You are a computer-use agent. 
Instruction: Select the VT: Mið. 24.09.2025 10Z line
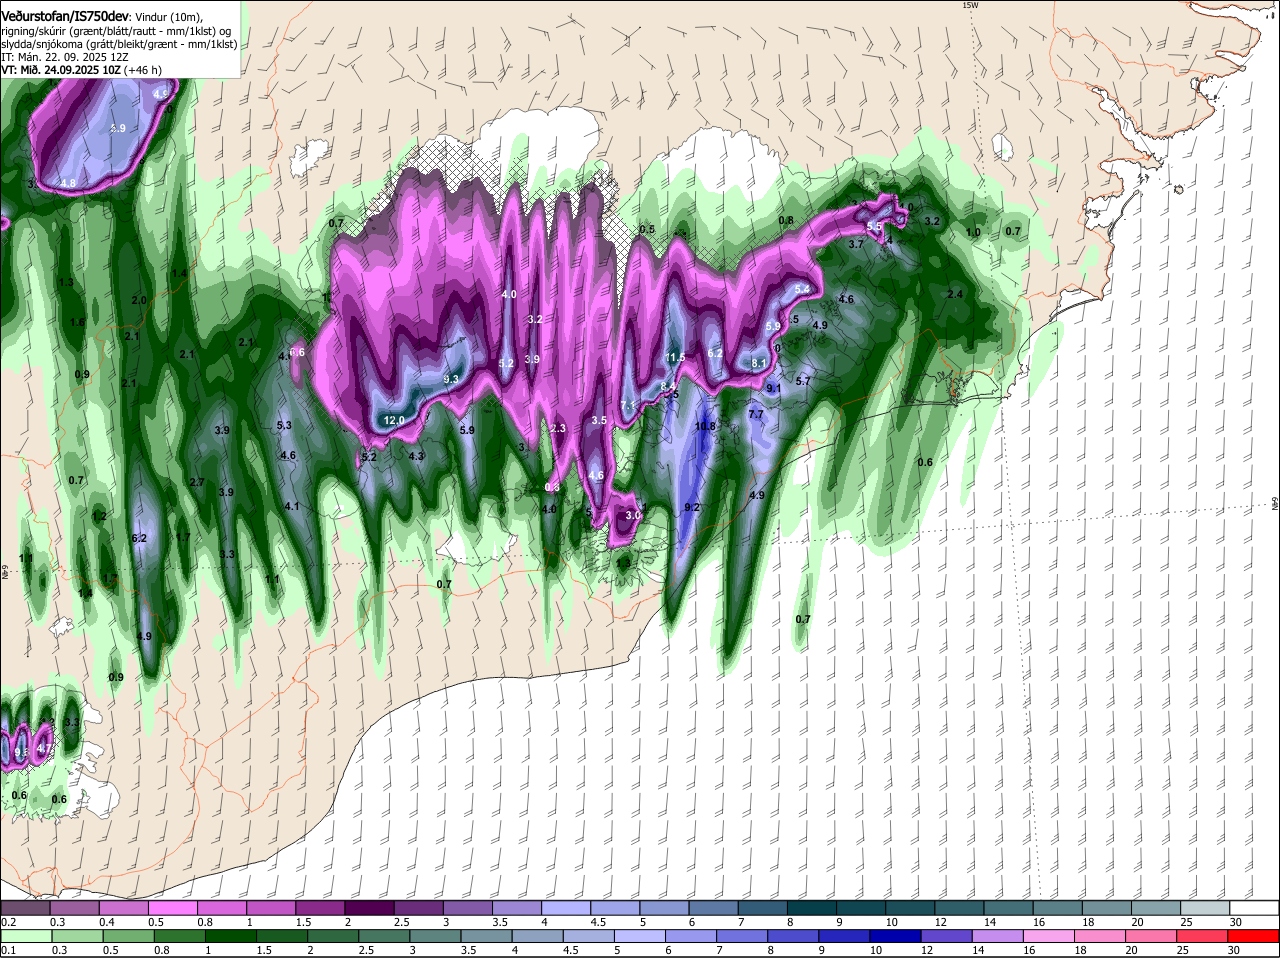point(81,70)
